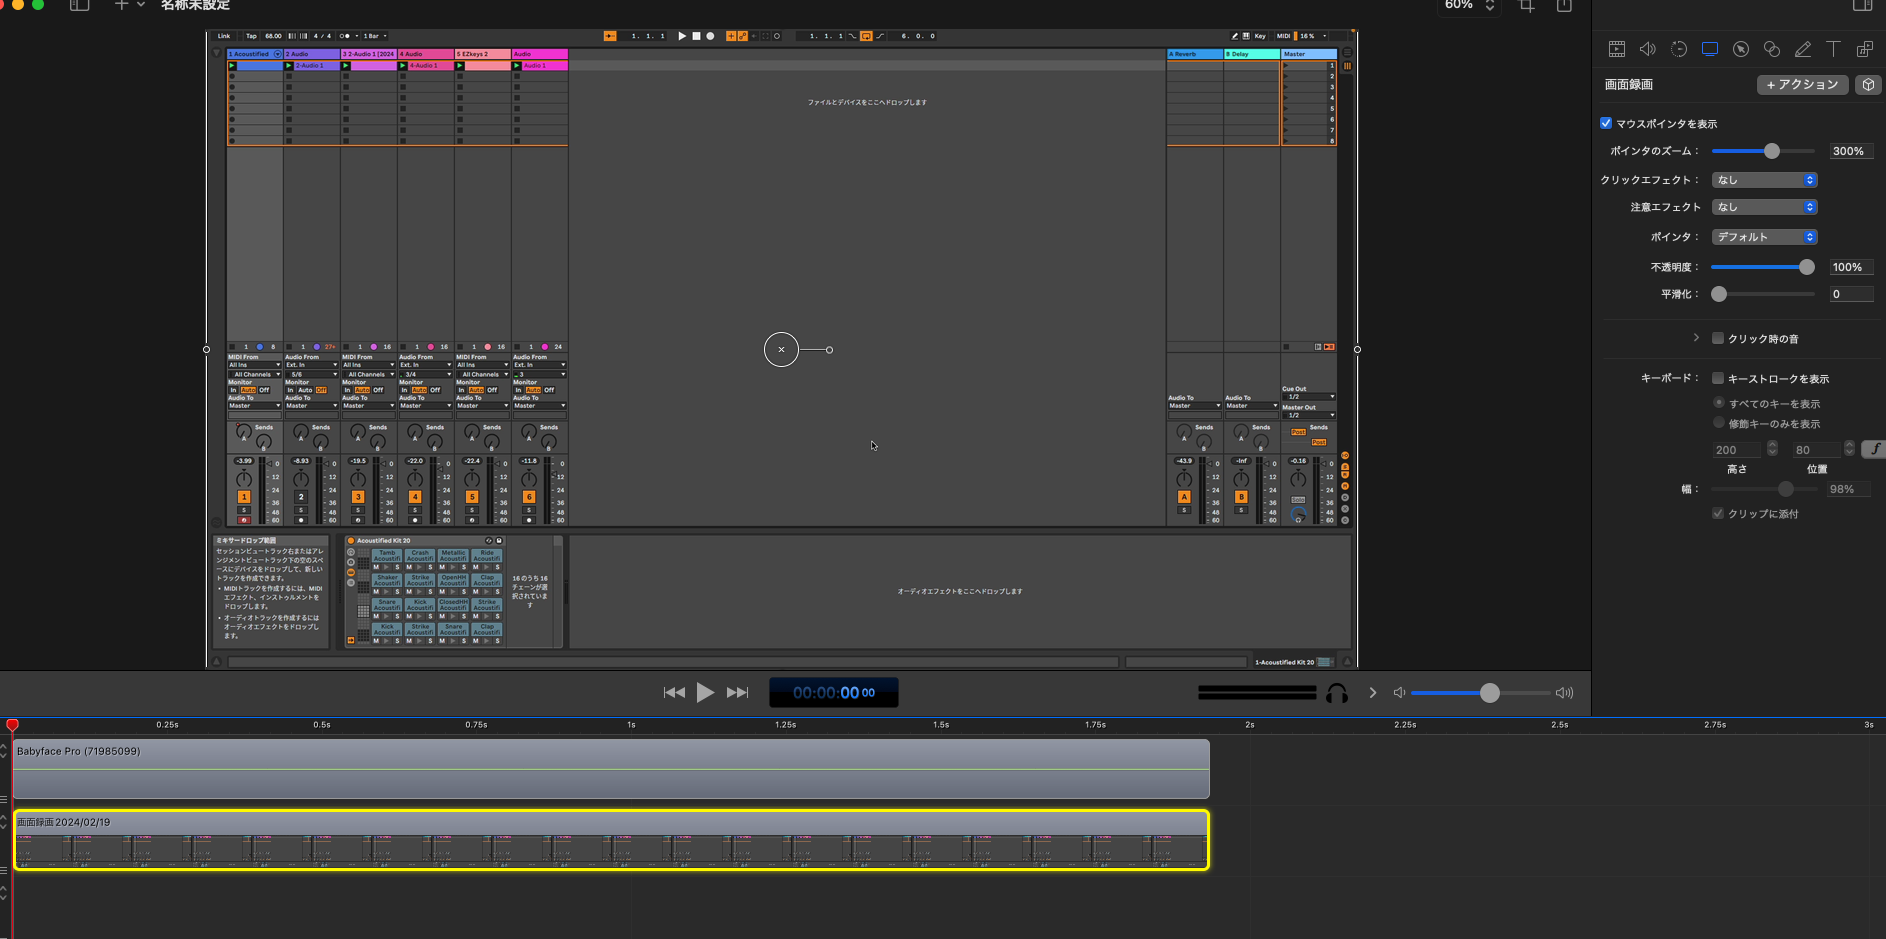Enable the キーストロークを表示 checkbox
This screenshot has height=939, width=1886.
point(1718,379)
